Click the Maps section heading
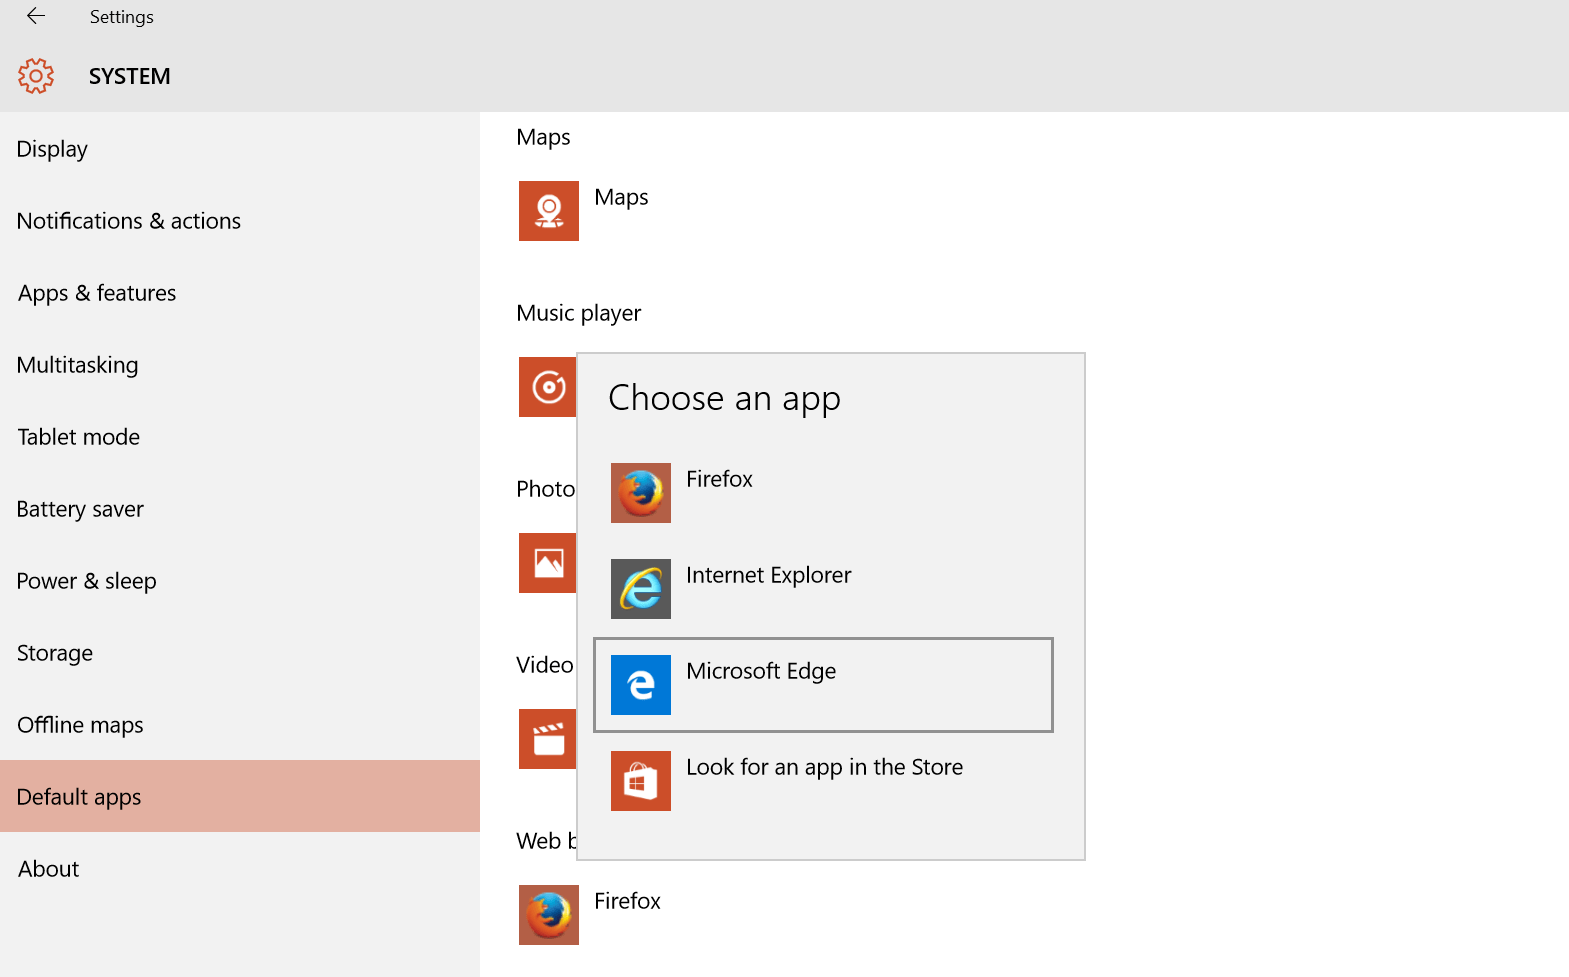Viewport: 1569px width, 977px height. pos(543,138)
